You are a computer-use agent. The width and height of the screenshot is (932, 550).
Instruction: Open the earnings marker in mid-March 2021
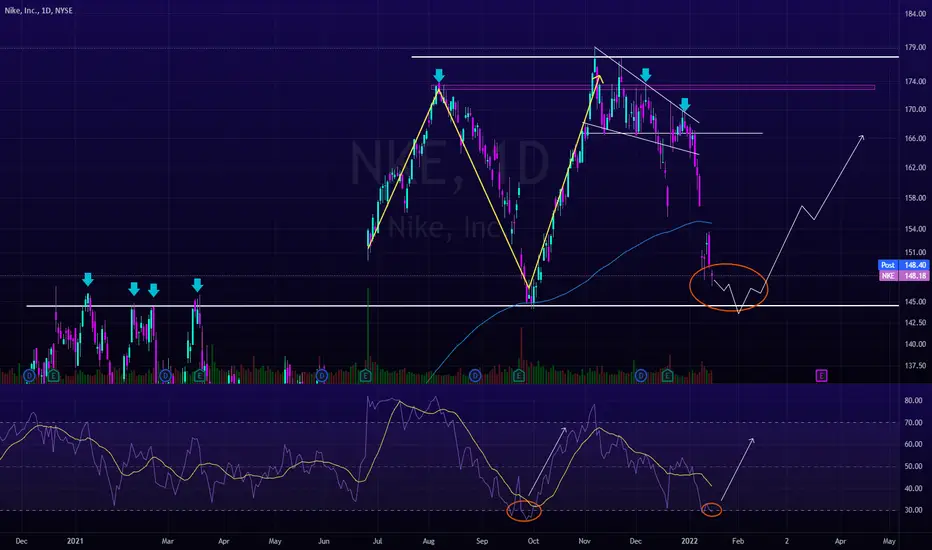[200, 376]
